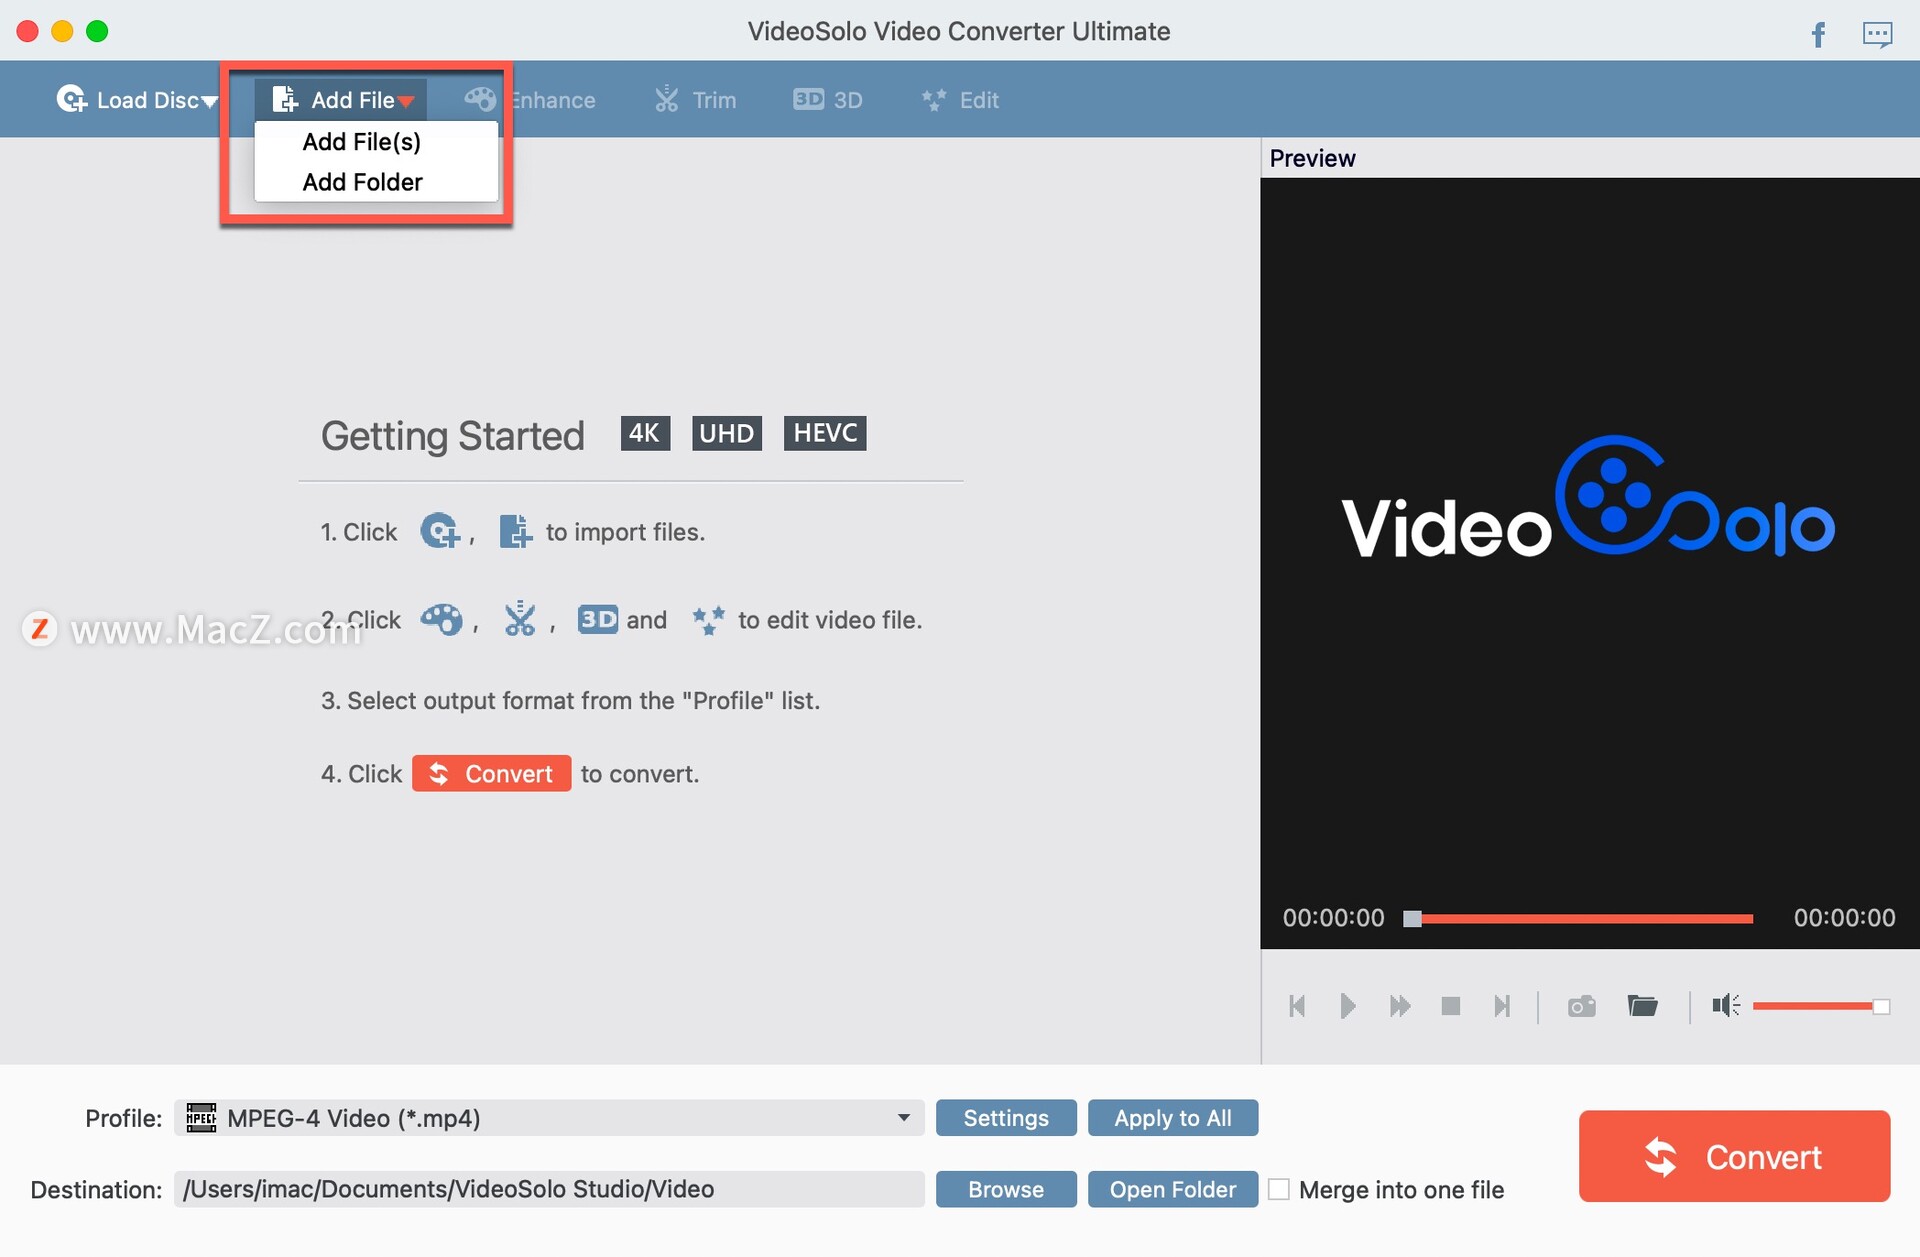Open the Facebook page icon
Viewport: 1920px width, 1257px height.
click(x=1818, y=35)
